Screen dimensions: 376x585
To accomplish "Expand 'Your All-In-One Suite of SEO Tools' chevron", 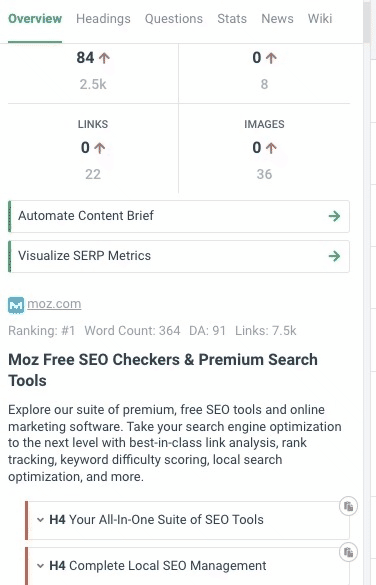I will pyautogui.click(x=40, y=520).
